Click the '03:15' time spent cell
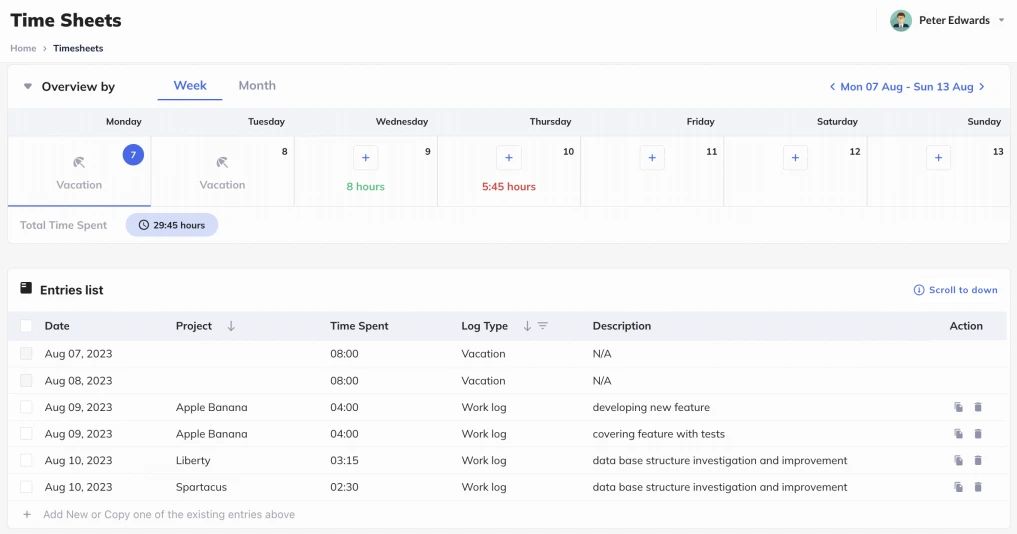This screenshot has height=534, width=1017. [344, 461]
